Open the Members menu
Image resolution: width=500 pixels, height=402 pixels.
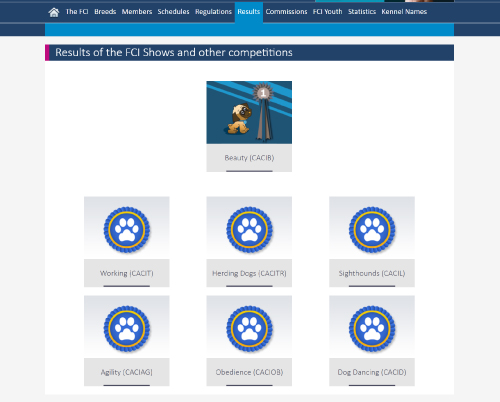(137, 12)
